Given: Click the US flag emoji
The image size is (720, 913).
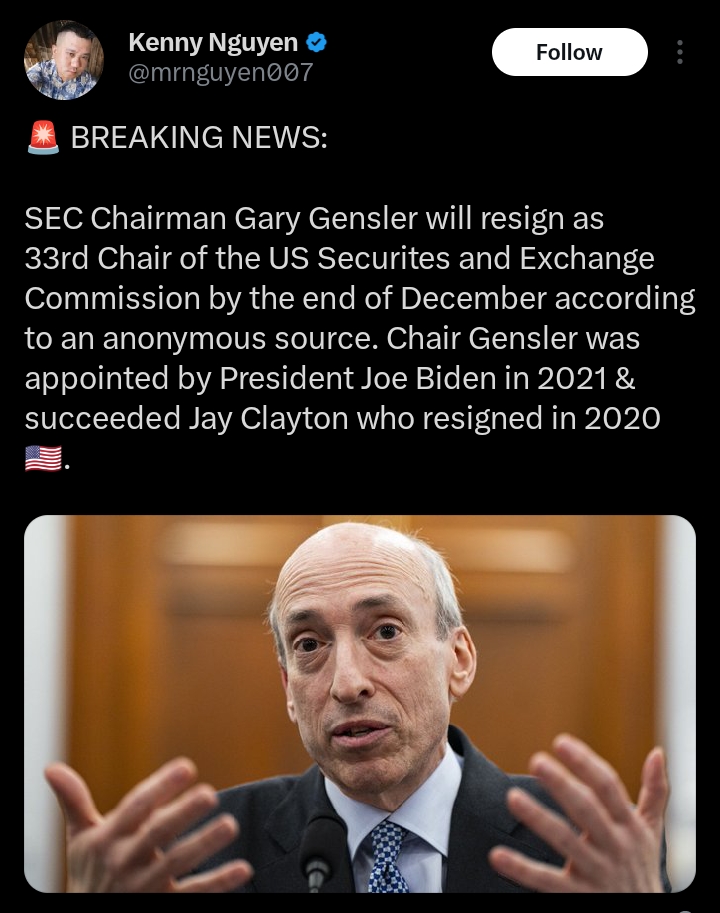Looking at the screenshot, I should tap(43, 459).
